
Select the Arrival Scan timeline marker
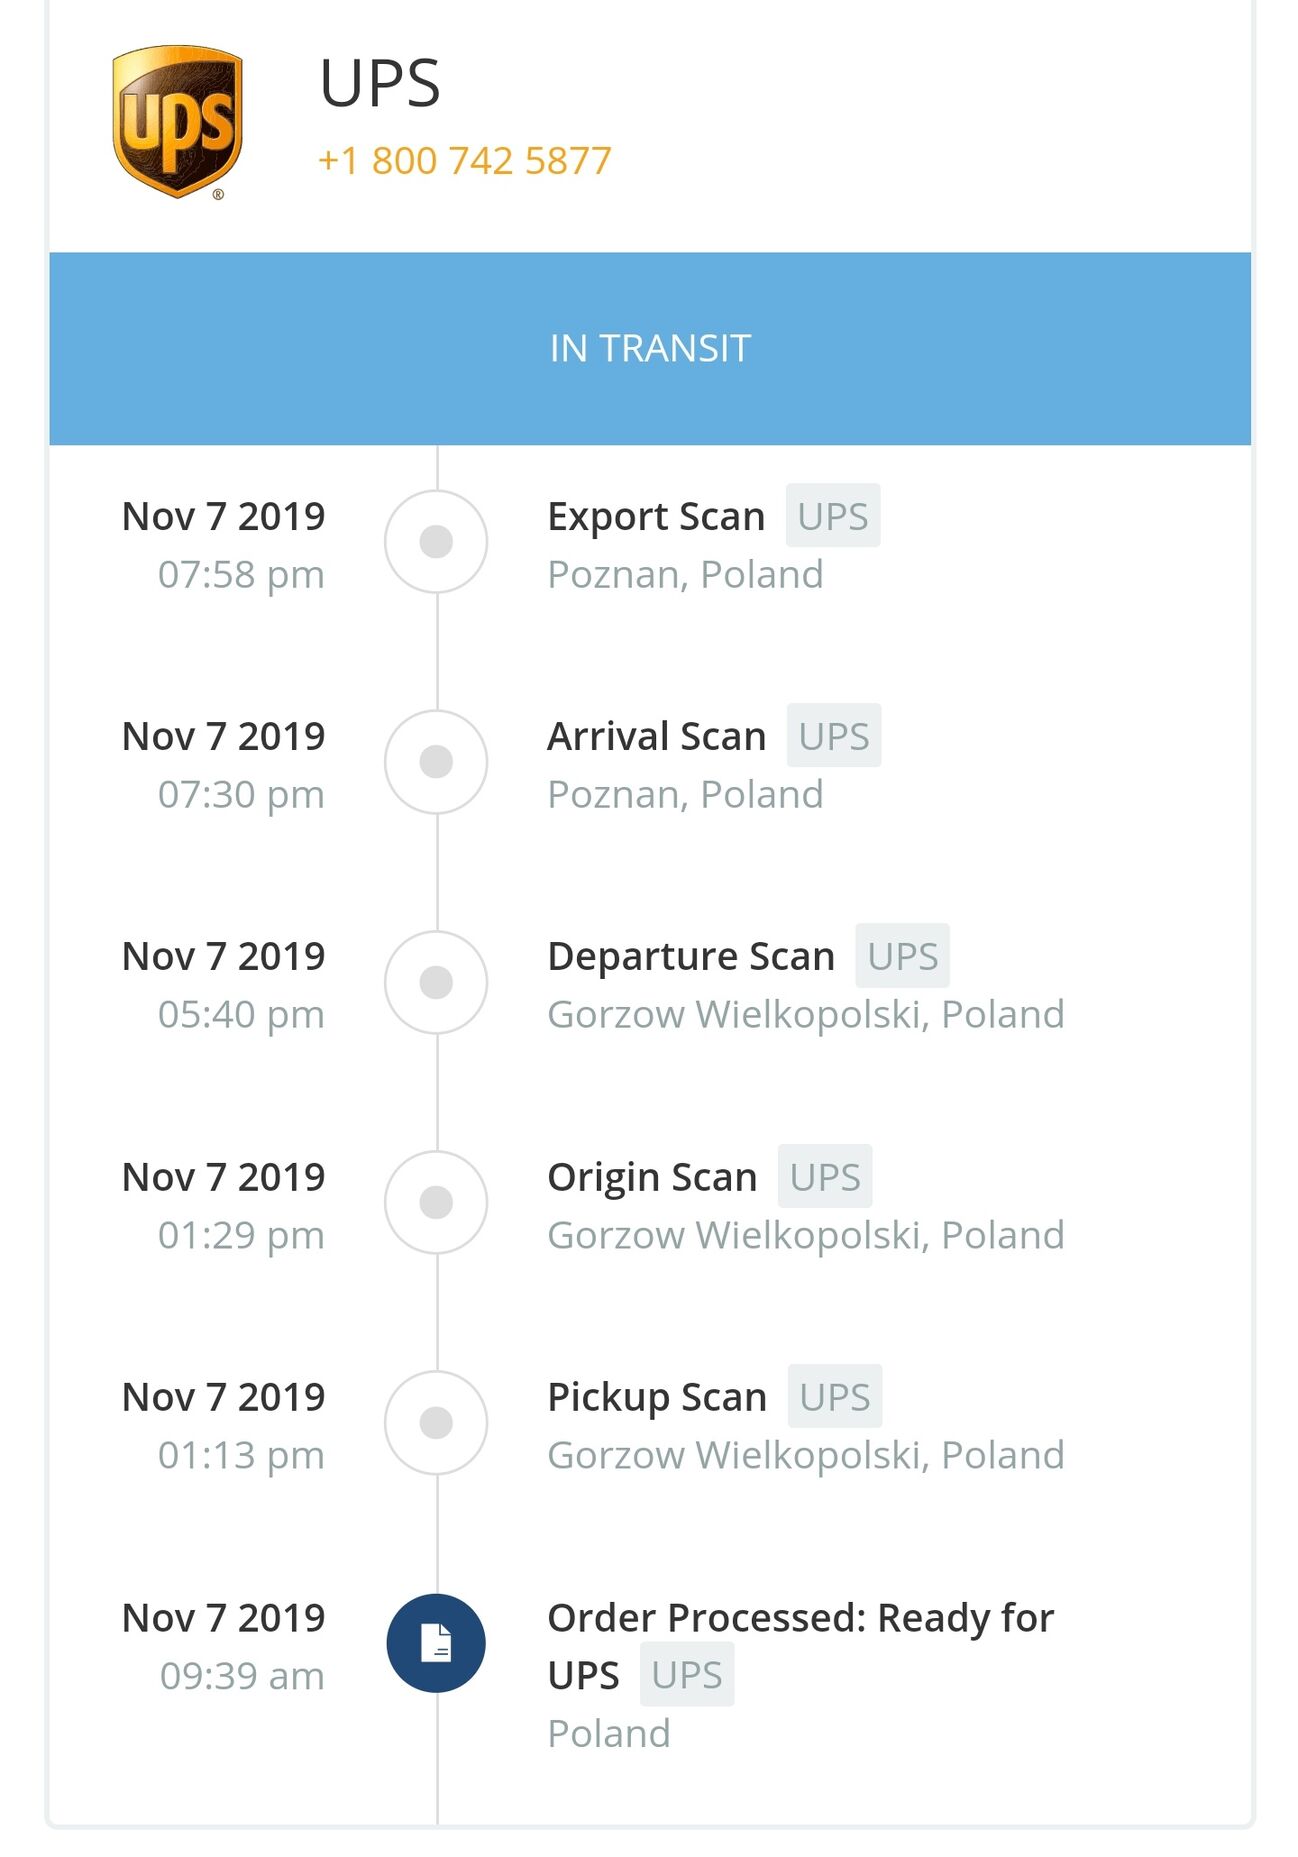[436, 762]
